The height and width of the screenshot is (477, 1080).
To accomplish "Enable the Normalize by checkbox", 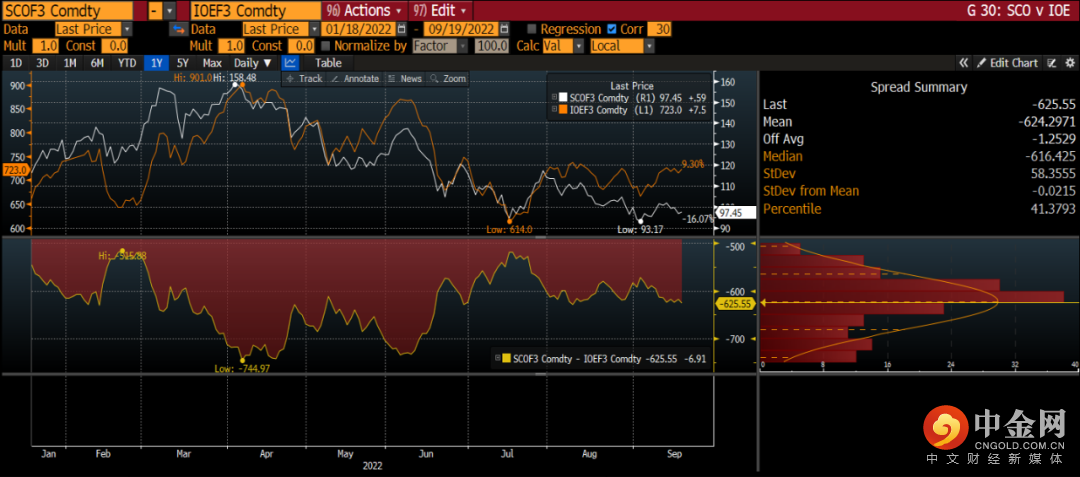I will click(326, 46).
